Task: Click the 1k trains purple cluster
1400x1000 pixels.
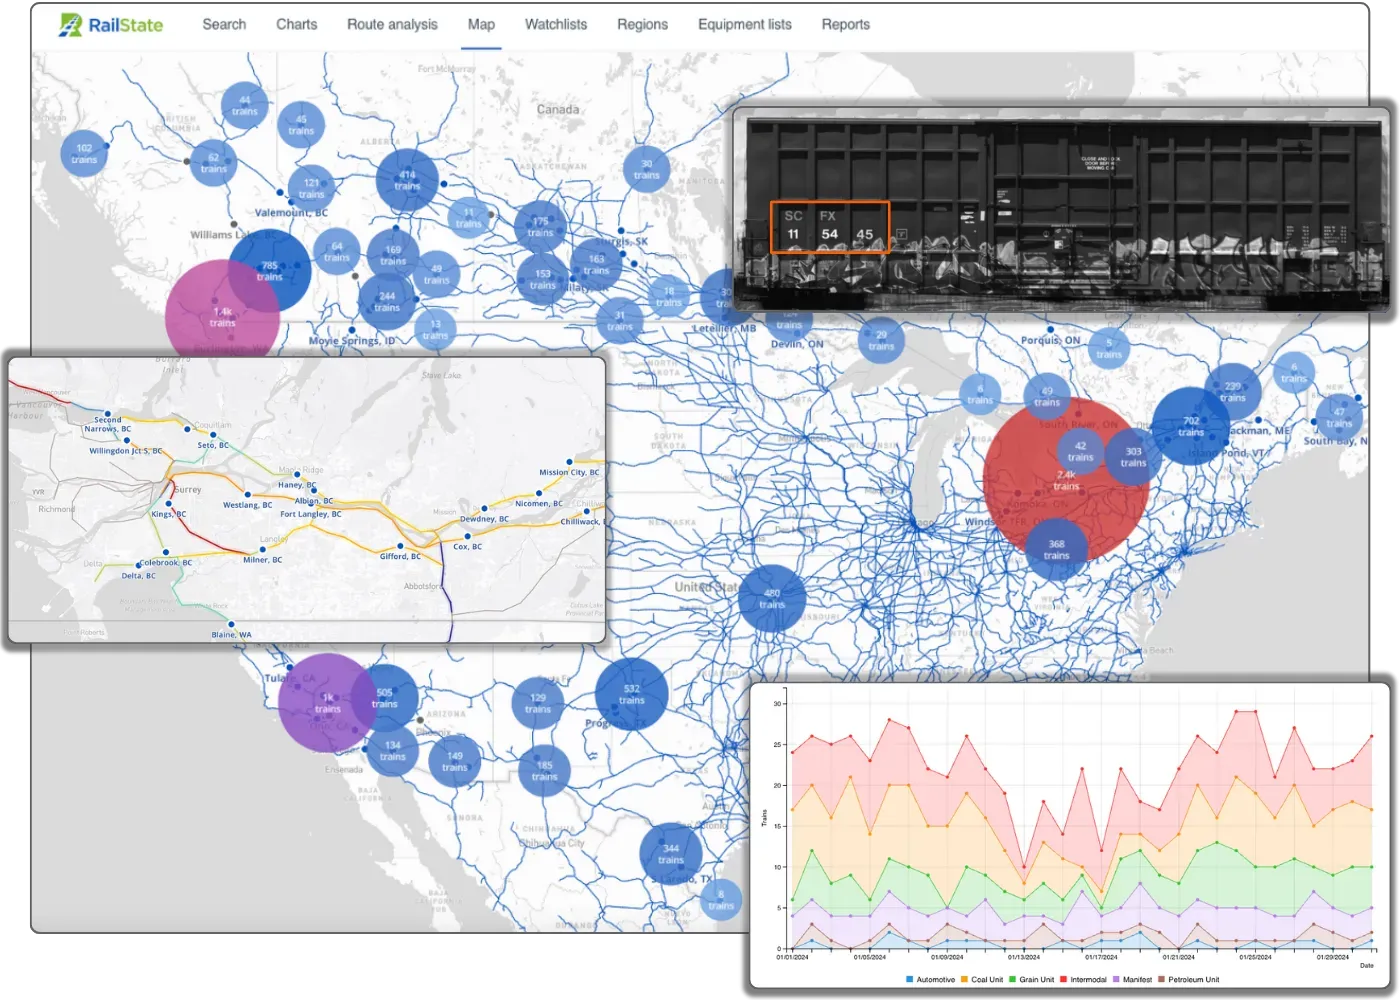Action: coord(327,703)
